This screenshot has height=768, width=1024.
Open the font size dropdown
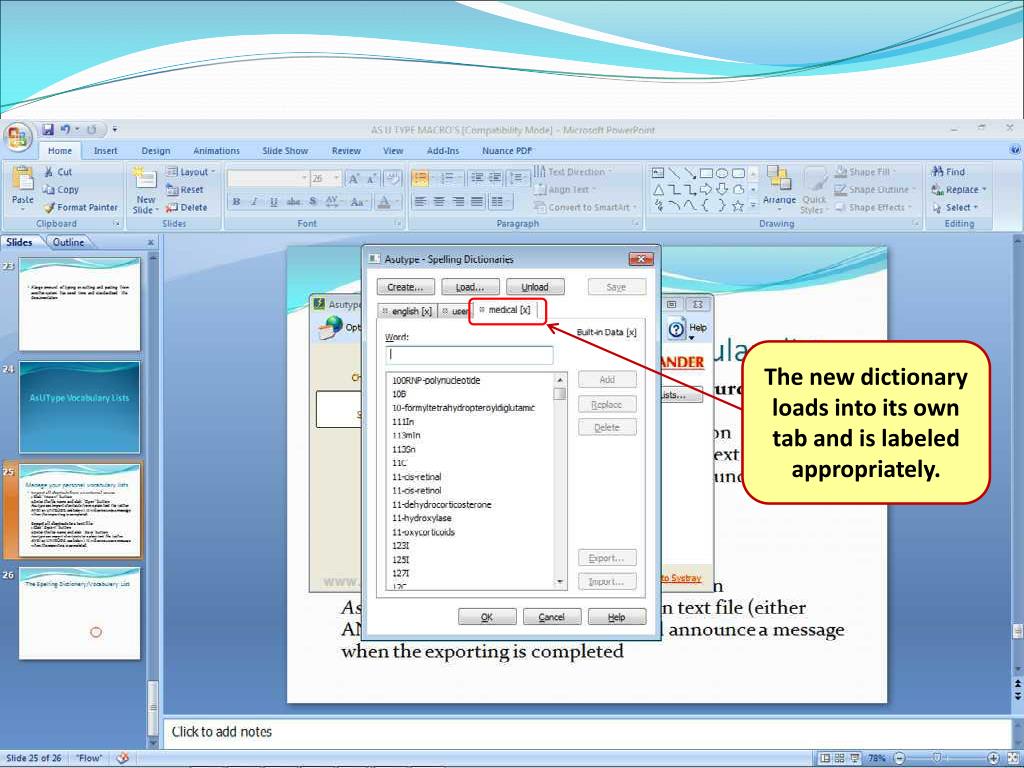click(337, 178)
